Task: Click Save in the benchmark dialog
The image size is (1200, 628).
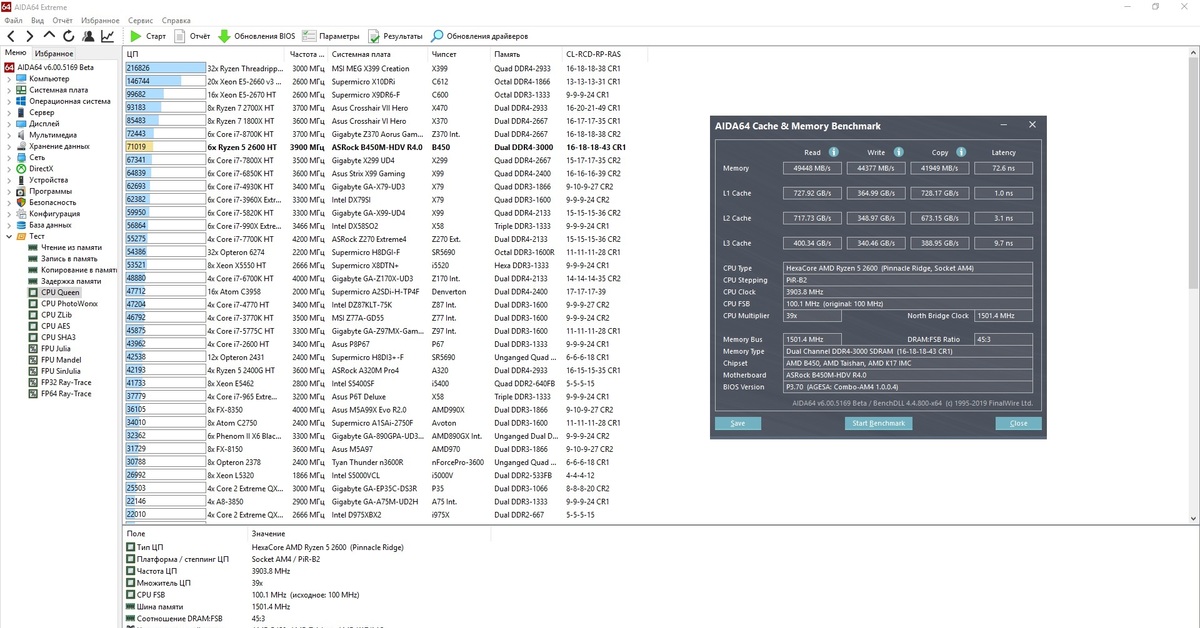Action: 738,423
